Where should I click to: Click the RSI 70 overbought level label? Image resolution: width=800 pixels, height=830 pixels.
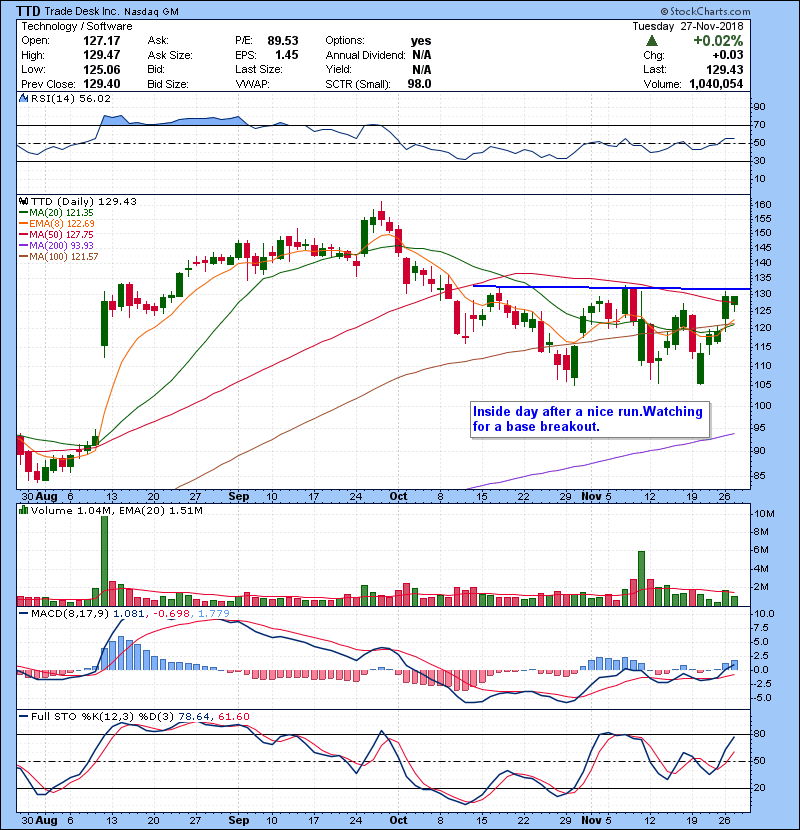[x=759, y=125]
